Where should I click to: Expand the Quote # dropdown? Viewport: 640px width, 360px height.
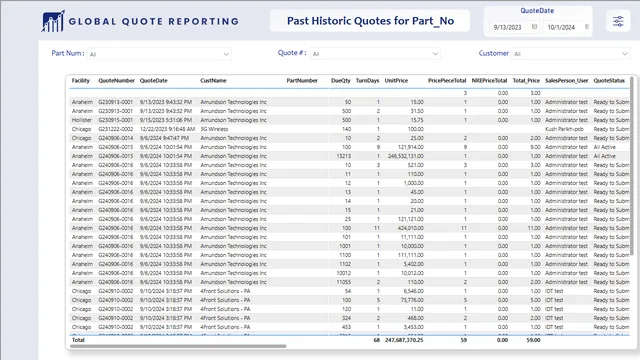(435, 54)
